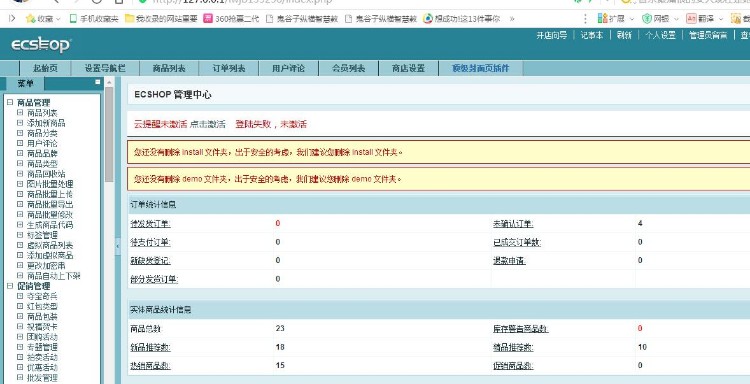Open 添加虚拟商品 in the sidebar tree
This screenshot has height=384, width=750.
coord(50,255)
